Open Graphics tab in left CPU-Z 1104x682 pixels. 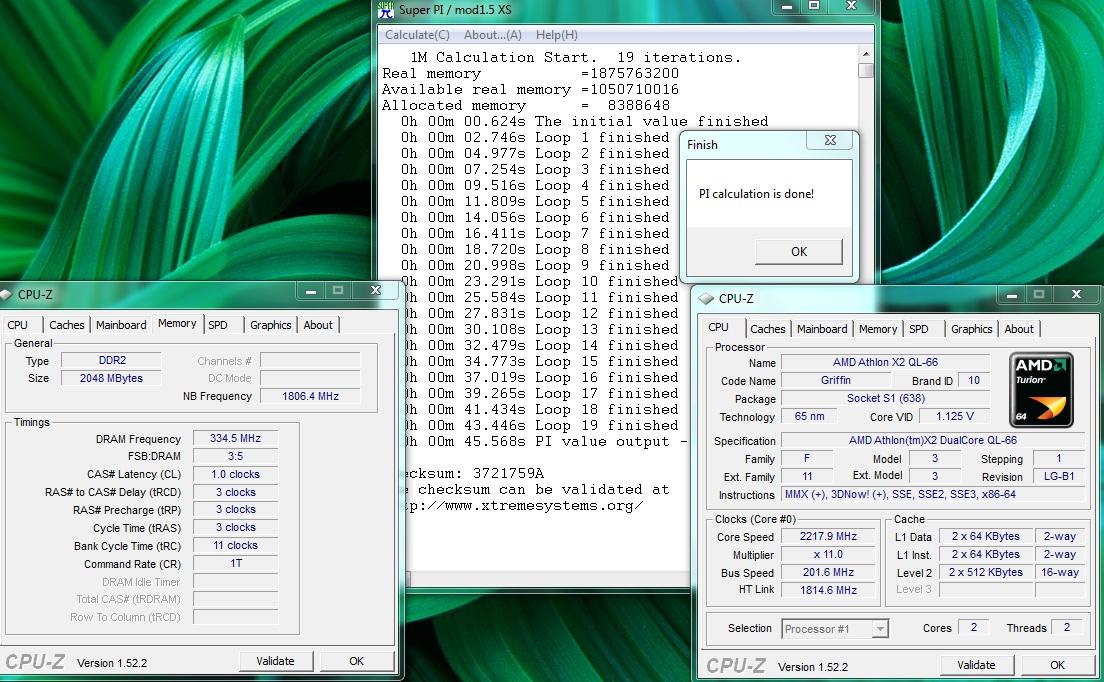tap(270, 324)
